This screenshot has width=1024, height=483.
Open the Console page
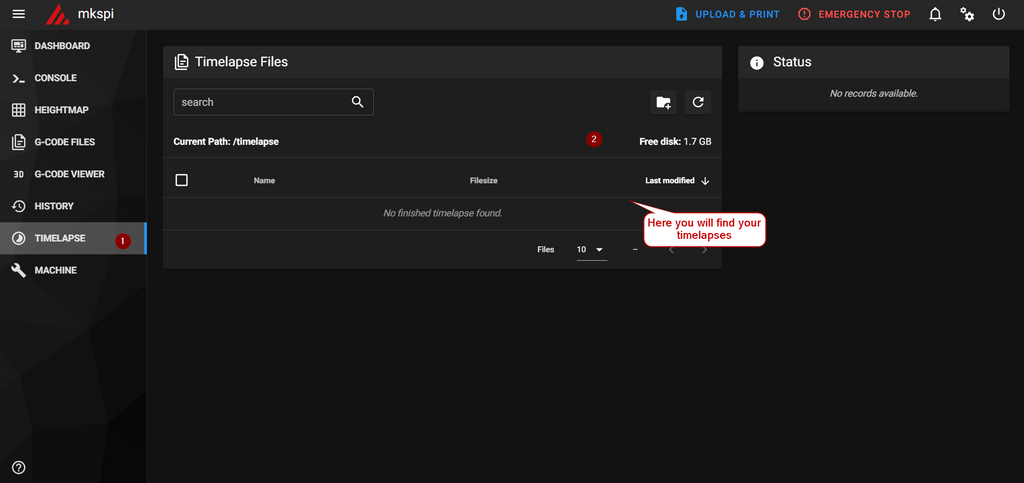point(73,78)
